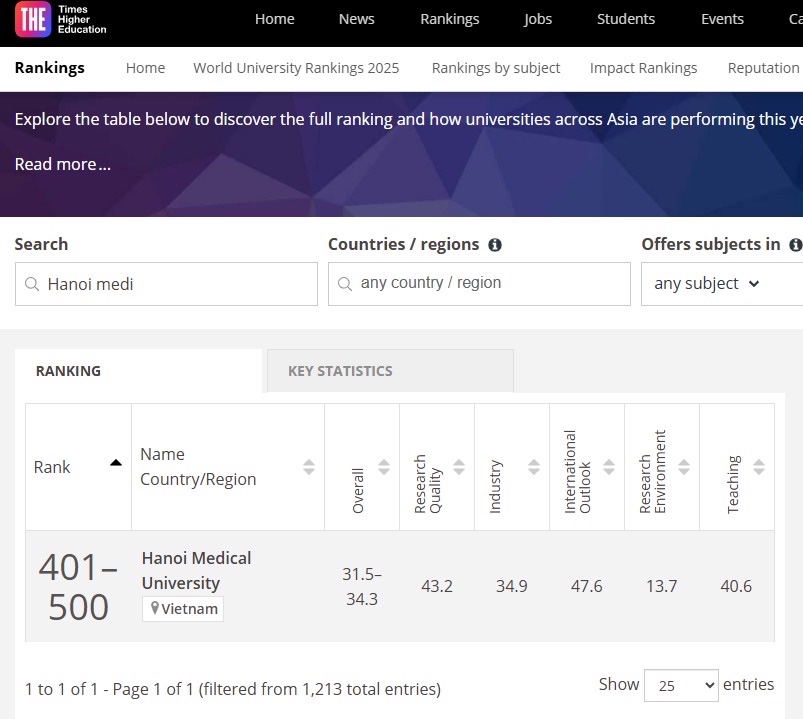
Task: Go to Home in the Rankings sub-navigation
Action: tap(145, 68)
